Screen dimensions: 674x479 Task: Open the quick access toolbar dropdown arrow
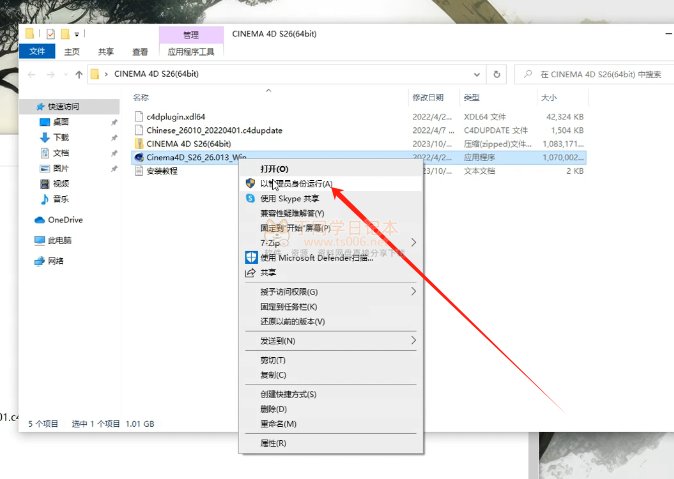point(77,34)
